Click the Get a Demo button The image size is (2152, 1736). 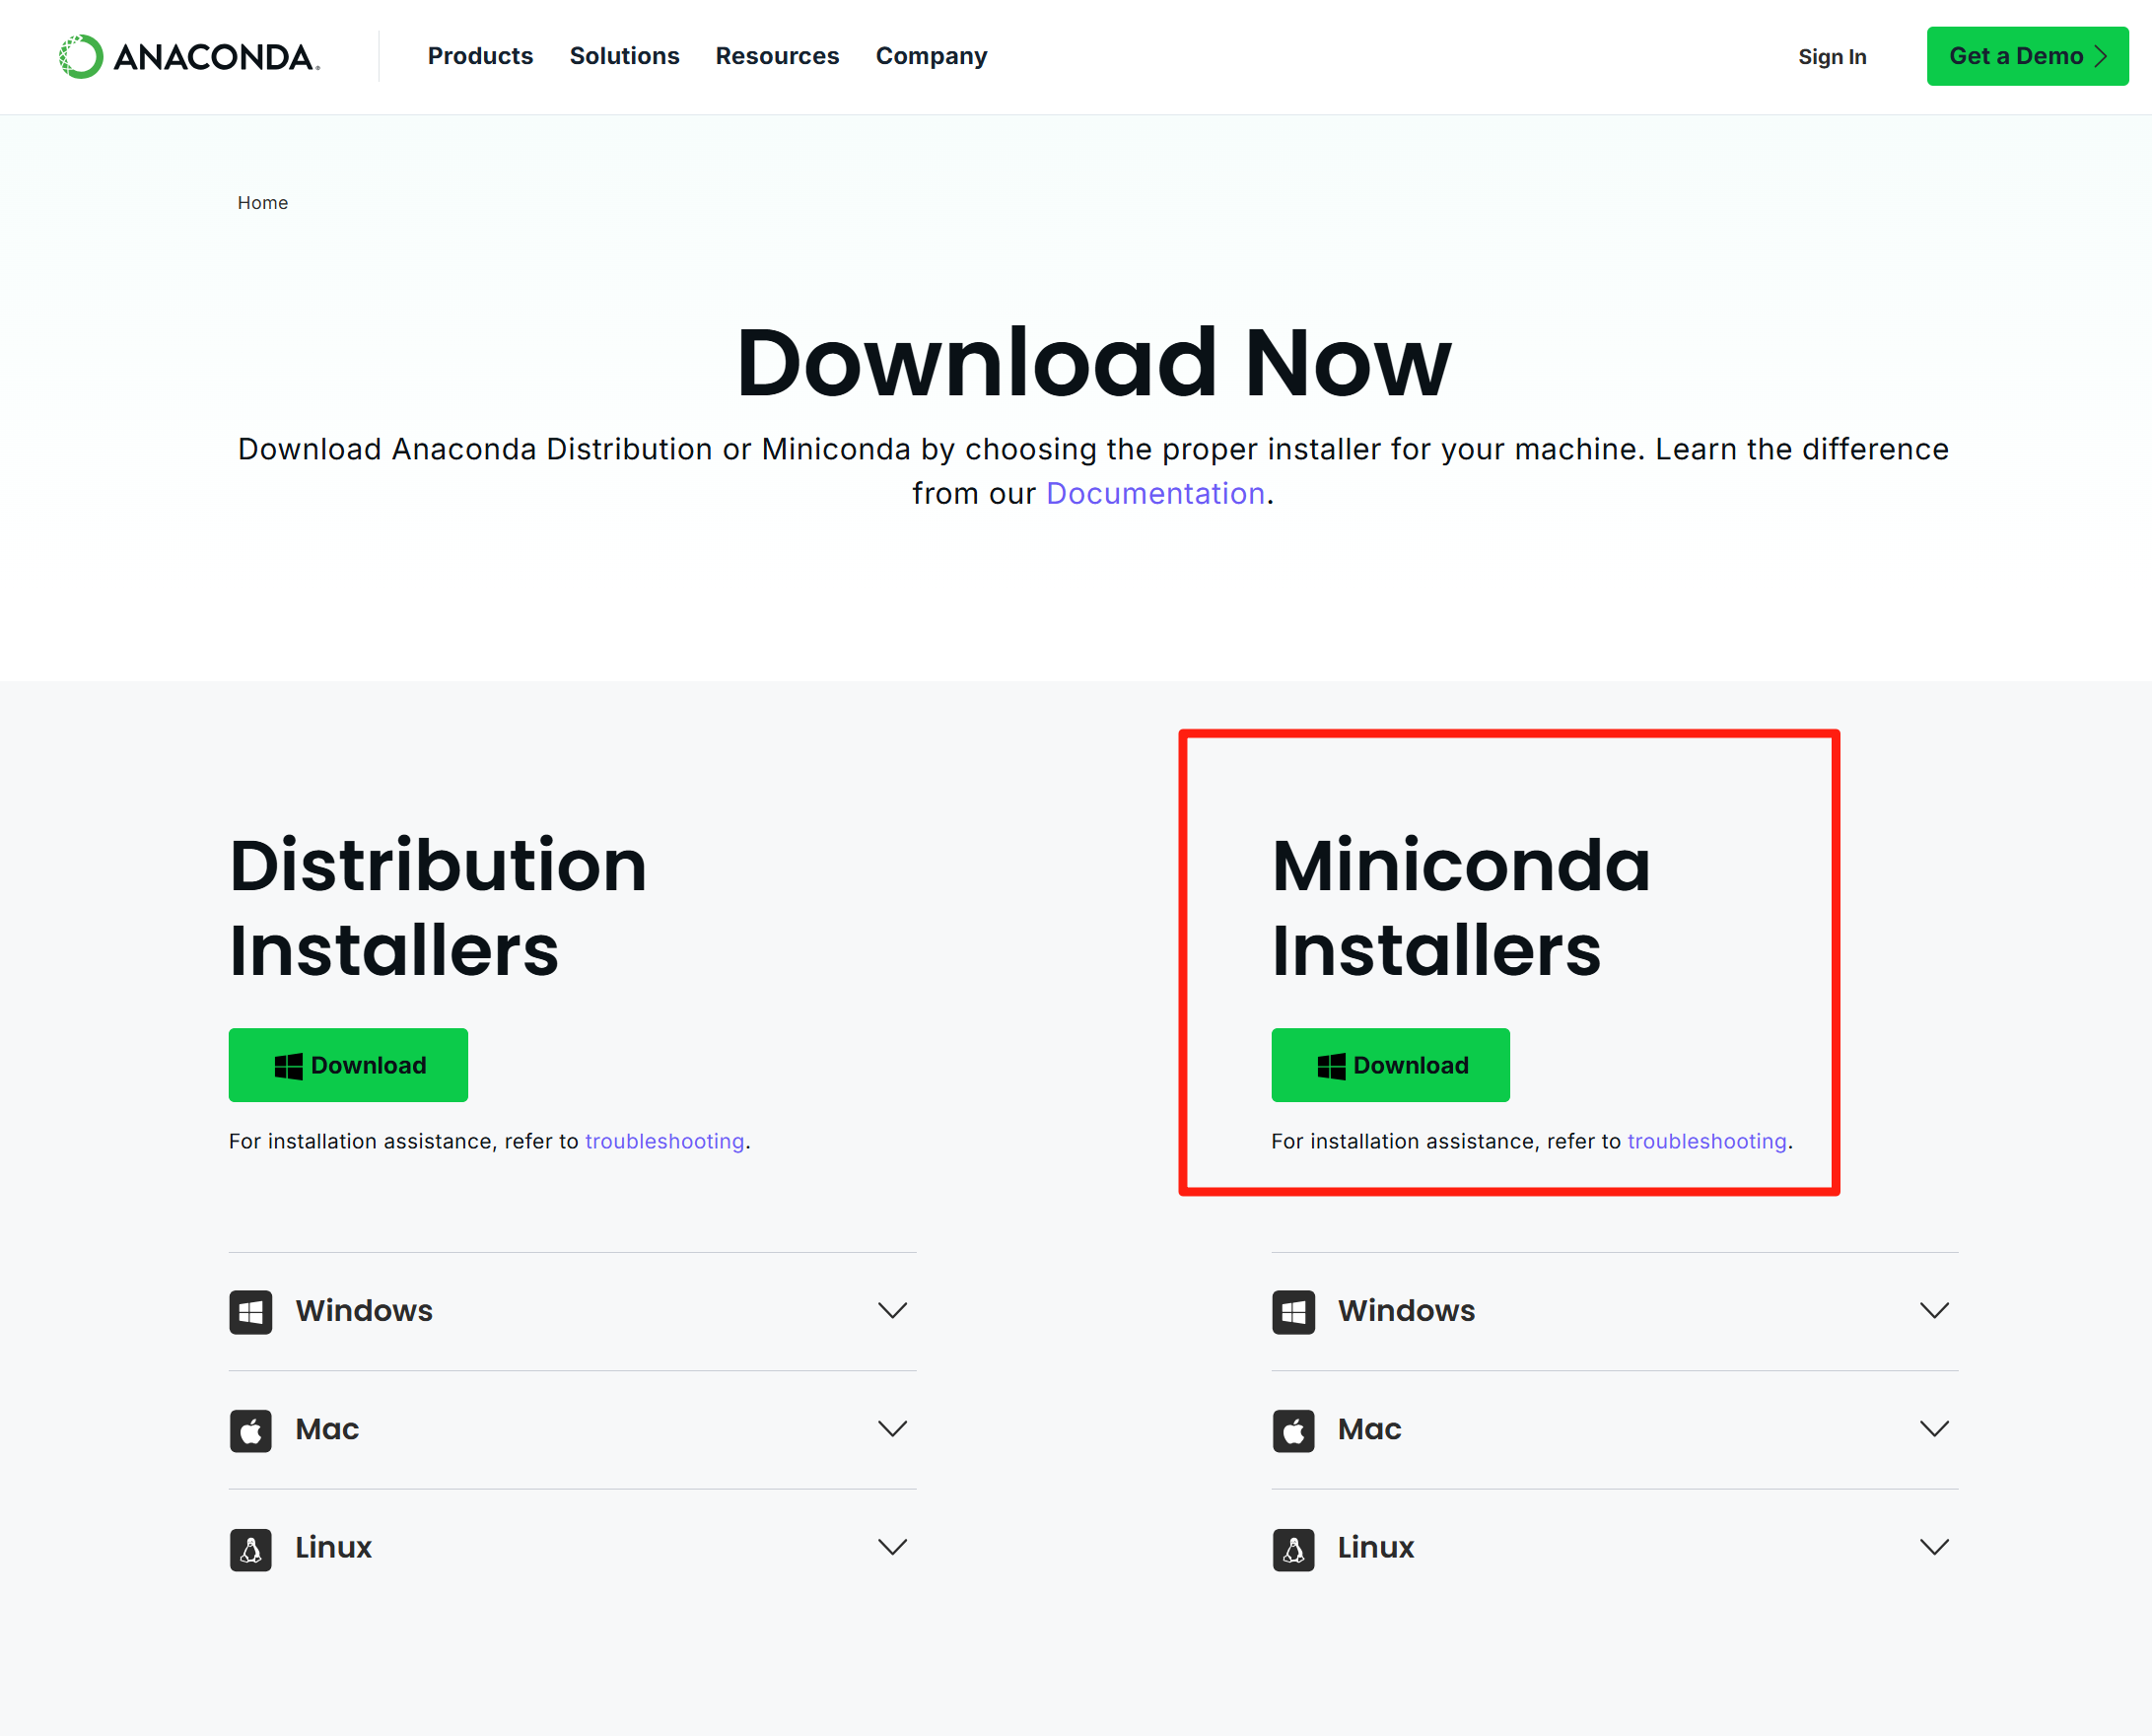point(2026,56)
